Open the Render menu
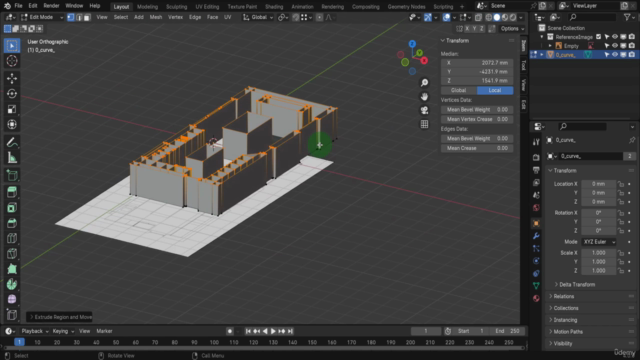This screenshot has width=640, height=360. coord(51,6)
